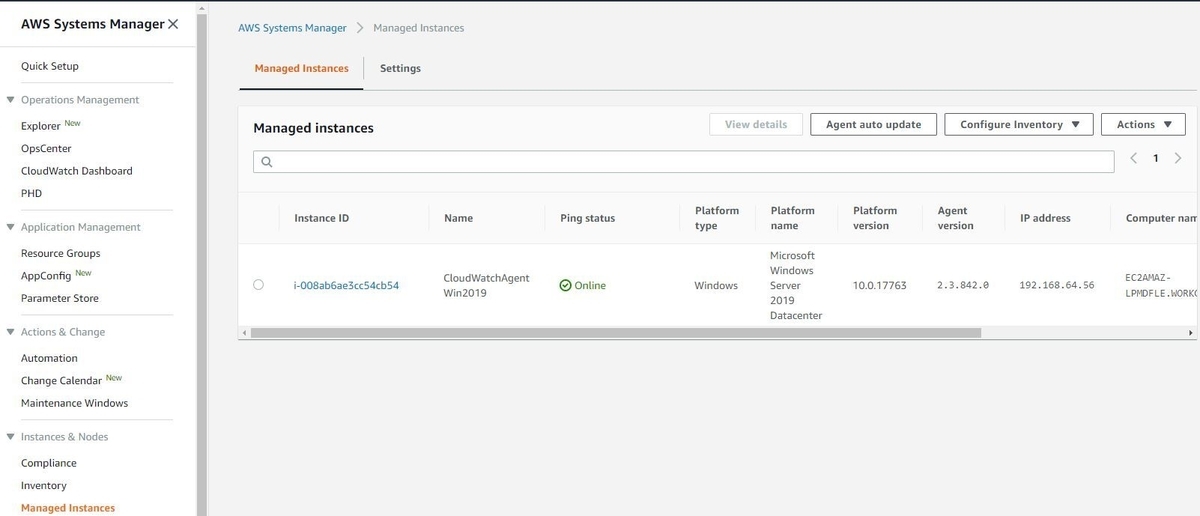Screen dimensions: 1200x516
Task: Click green Online status check icon
Action: click(565, 285)
